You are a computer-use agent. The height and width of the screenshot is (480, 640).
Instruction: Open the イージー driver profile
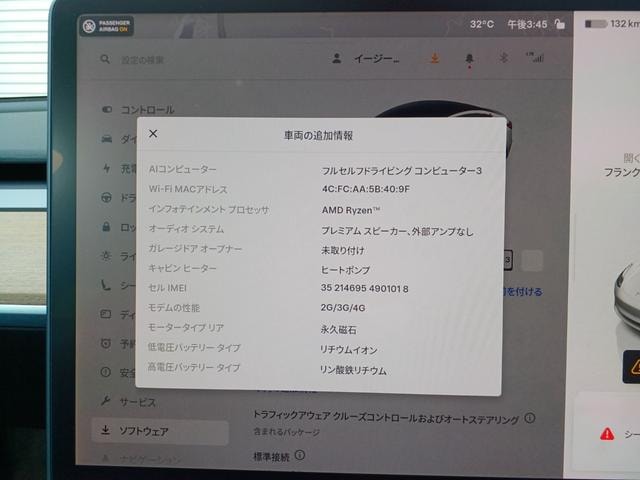coord(366,59)
